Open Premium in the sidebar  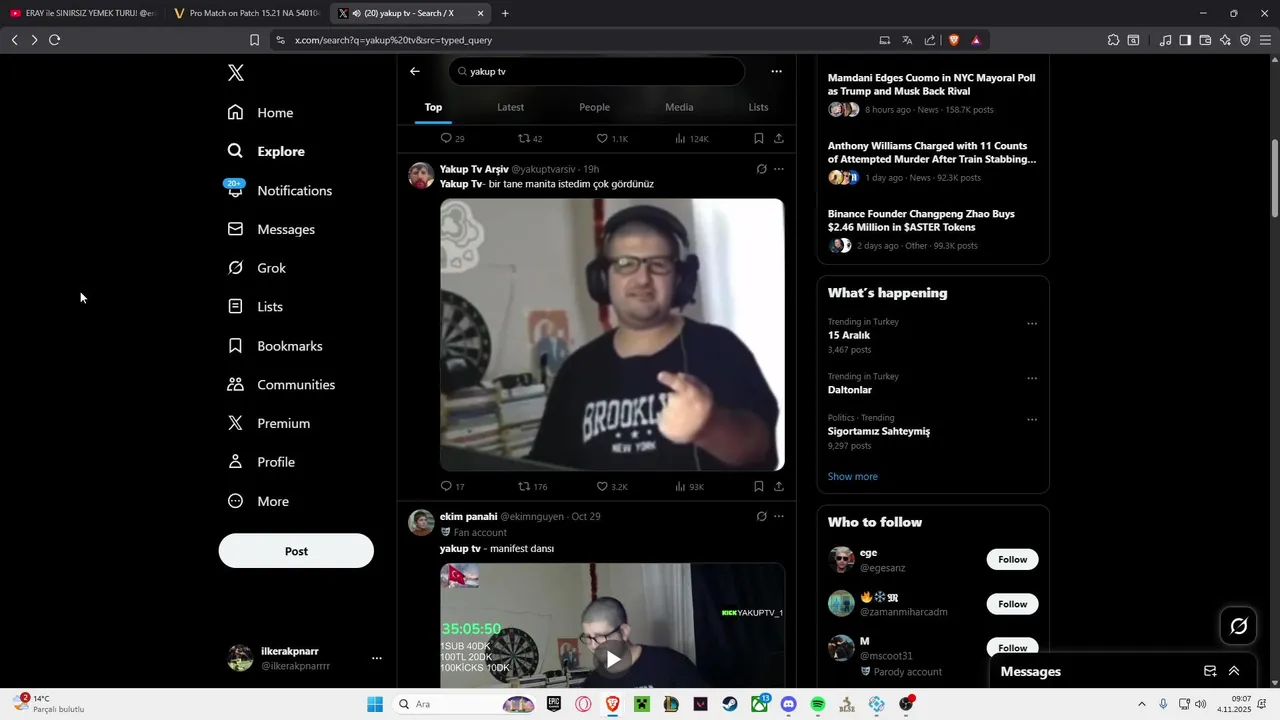coord(269,423)
